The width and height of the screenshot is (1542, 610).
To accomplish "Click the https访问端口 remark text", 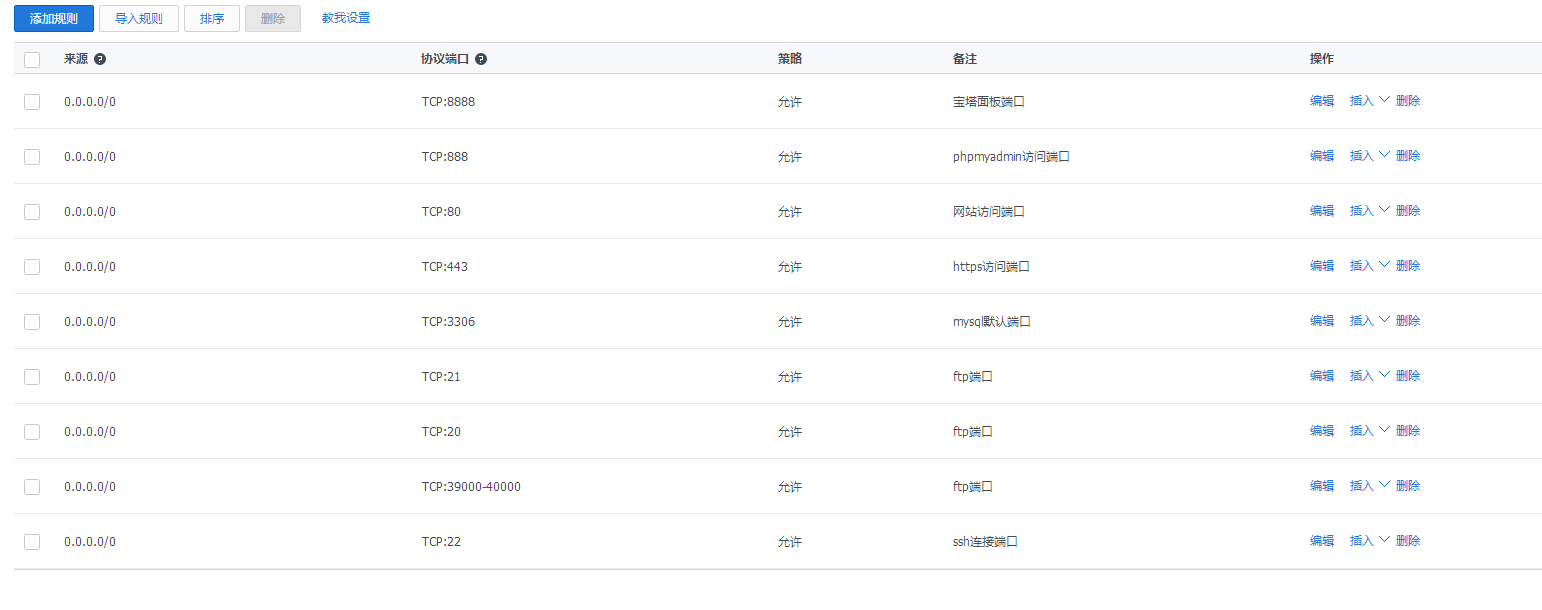I will [992, 267].
